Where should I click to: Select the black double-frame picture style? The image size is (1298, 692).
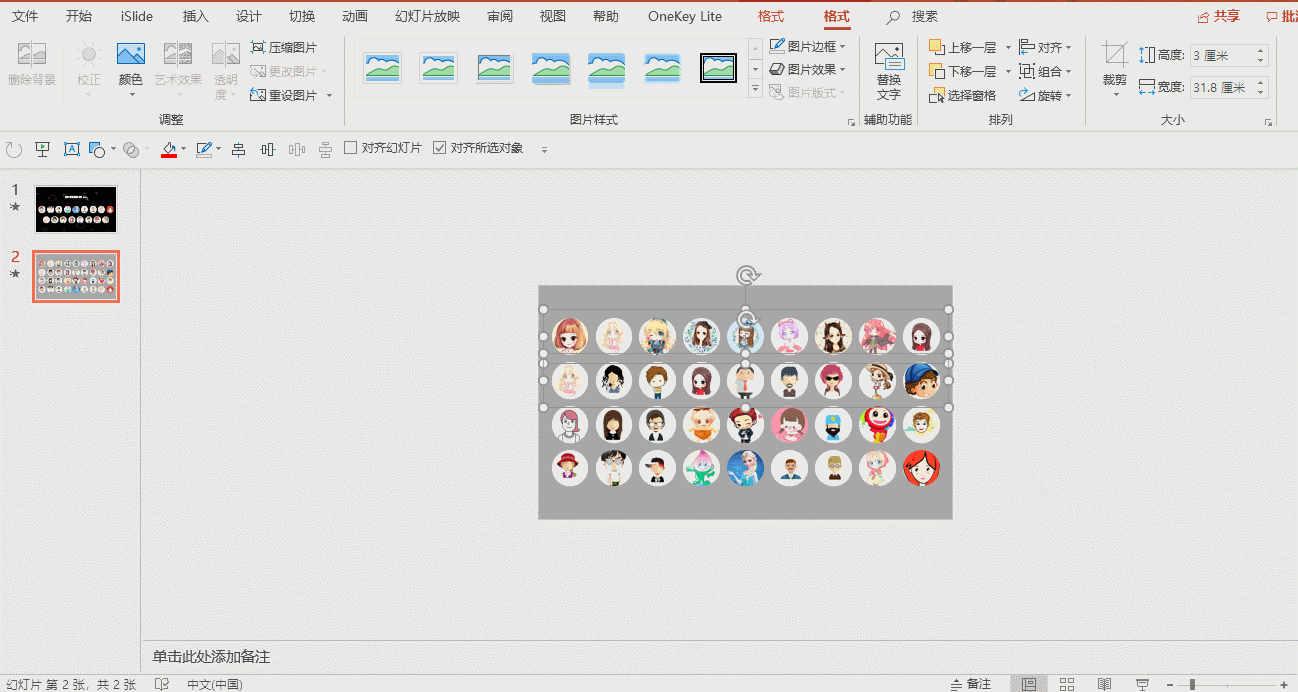(x=718, y=68)
